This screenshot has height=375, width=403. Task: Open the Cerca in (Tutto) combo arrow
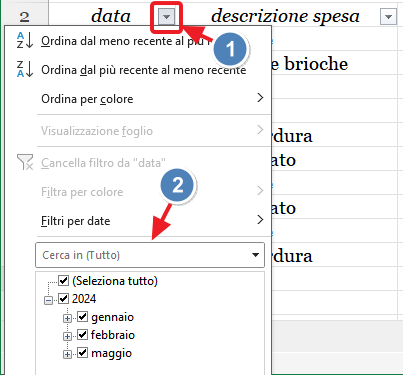coord(256,255)
